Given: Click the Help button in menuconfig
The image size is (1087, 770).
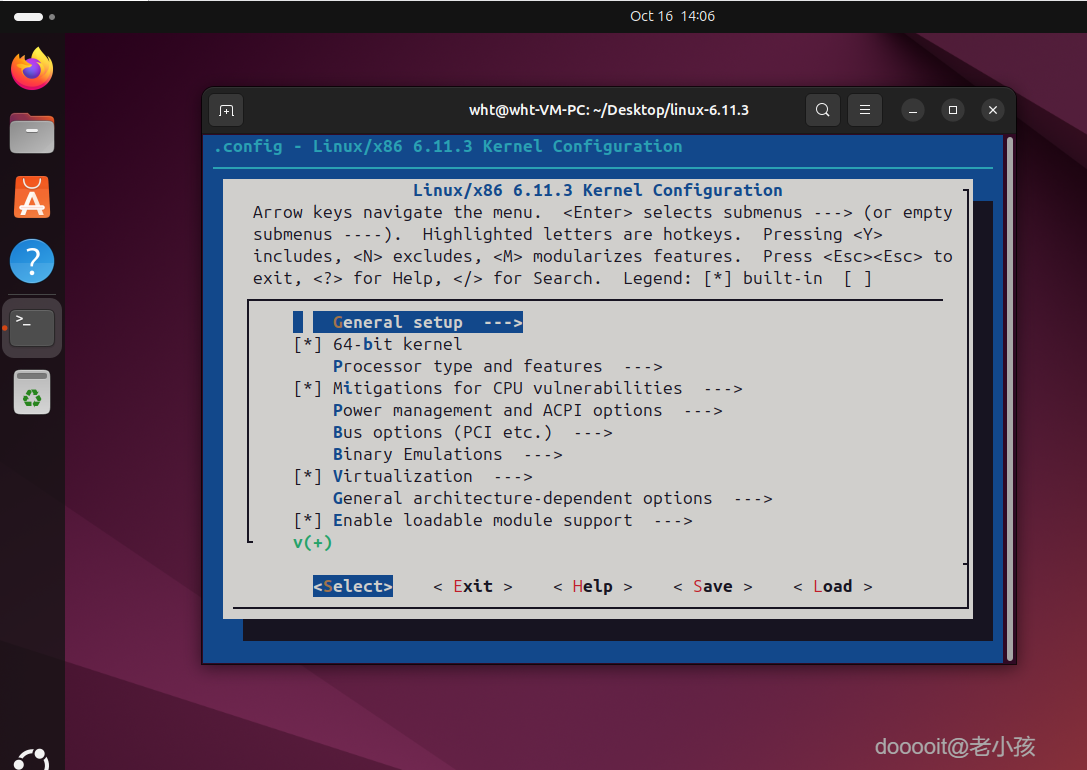Looking at the screenshot, I should 593,586.
